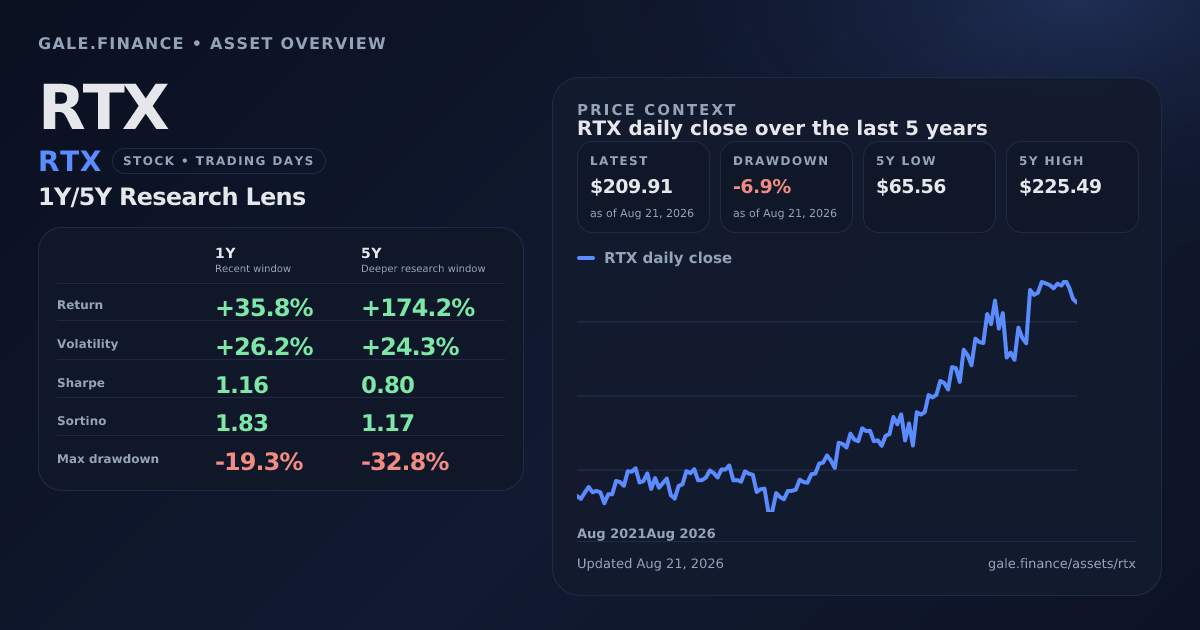1200x630 pixels.
Task: Click the DRAWDOWN -6.9% card
Action: point(786,187)
